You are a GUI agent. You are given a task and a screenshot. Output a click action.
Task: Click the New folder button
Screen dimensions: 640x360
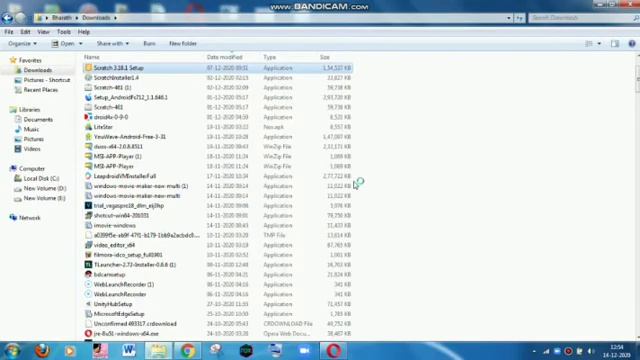183,43
